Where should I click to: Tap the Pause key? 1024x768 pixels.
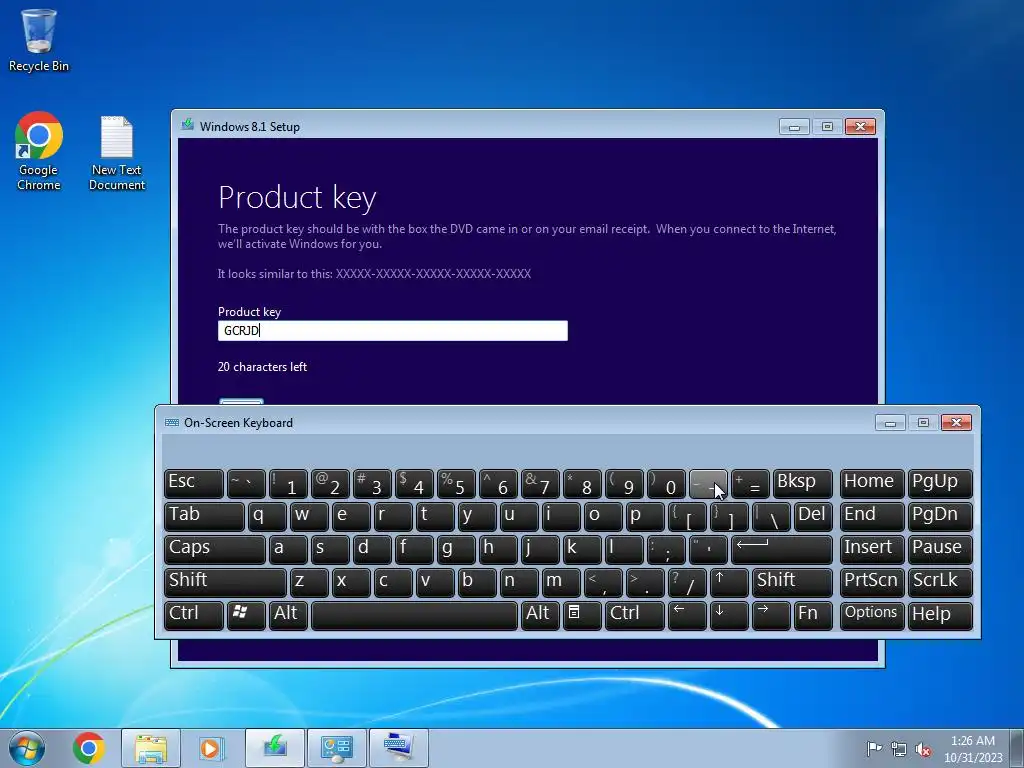tap(940, 549)
